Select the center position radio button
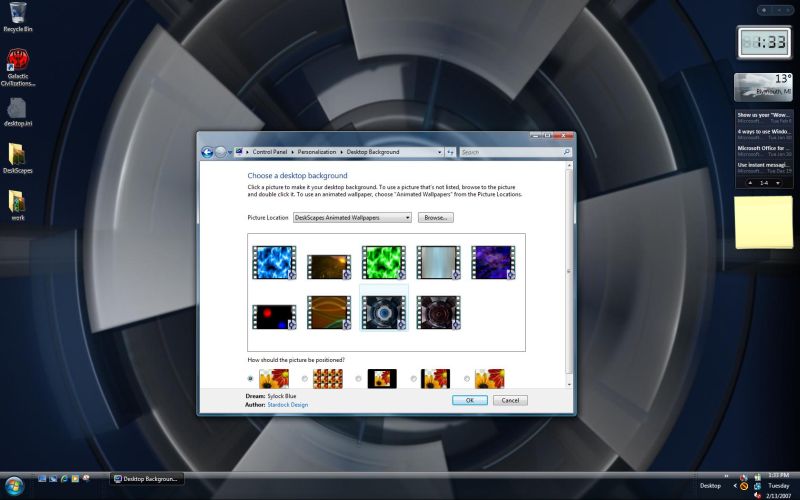This screenshot has height=500, width=800. (358, 379)
